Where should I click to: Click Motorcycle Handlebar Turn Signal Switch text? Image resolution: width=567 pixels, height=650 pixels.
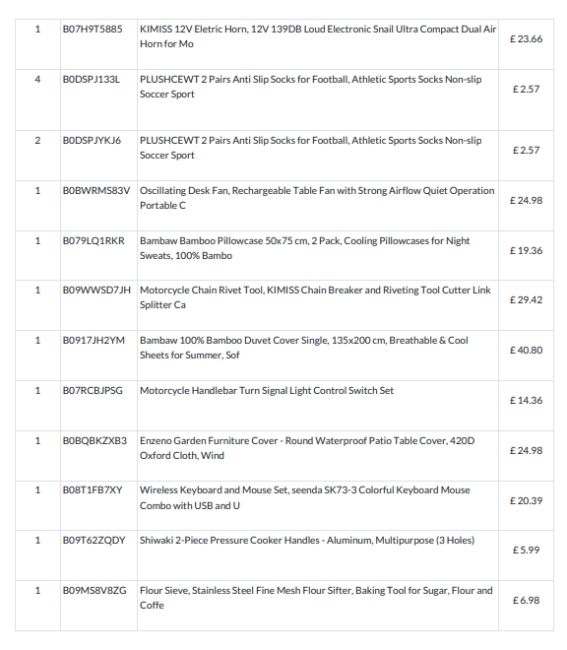pyautogui.click(x=267, y=390)
